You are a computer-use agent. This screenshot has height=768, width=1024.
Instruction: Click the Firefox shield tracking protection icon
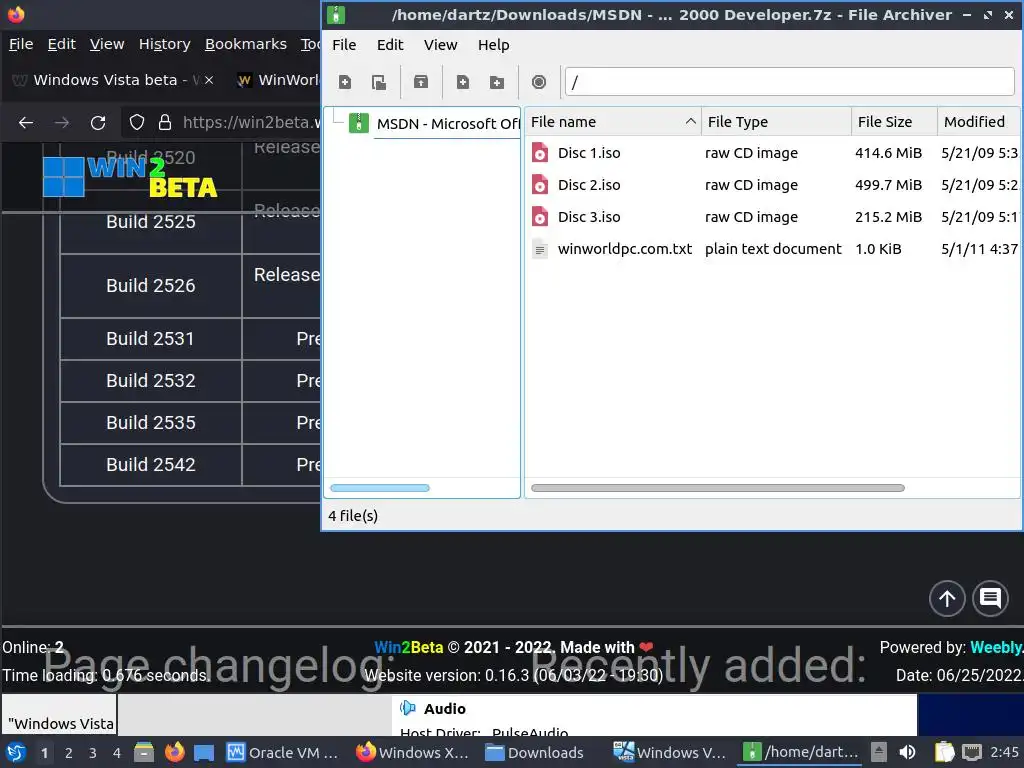pos(136,123)
